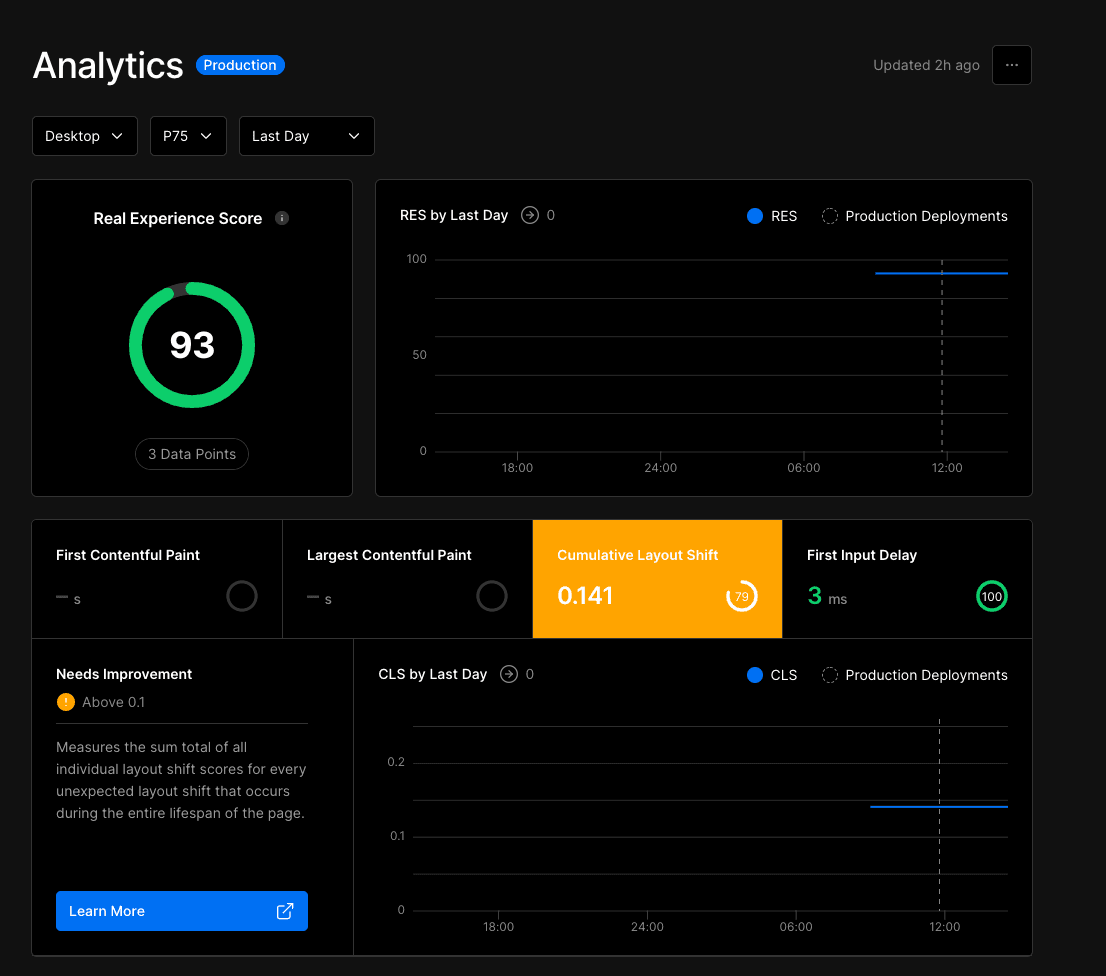1106x976 pixels.
Task: Click the Cumulative Layout Shift score ring 79
Action: [741, 597]
